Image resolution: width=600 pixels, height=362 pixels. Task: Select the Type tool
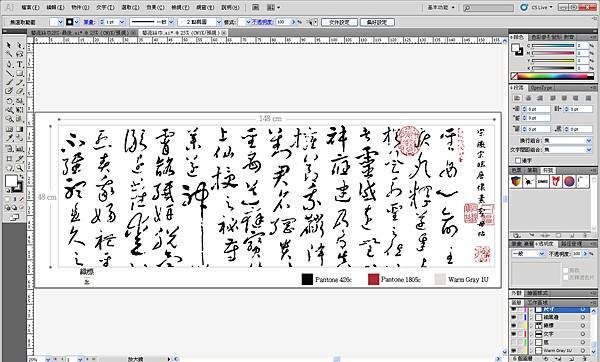coord(20,64)
